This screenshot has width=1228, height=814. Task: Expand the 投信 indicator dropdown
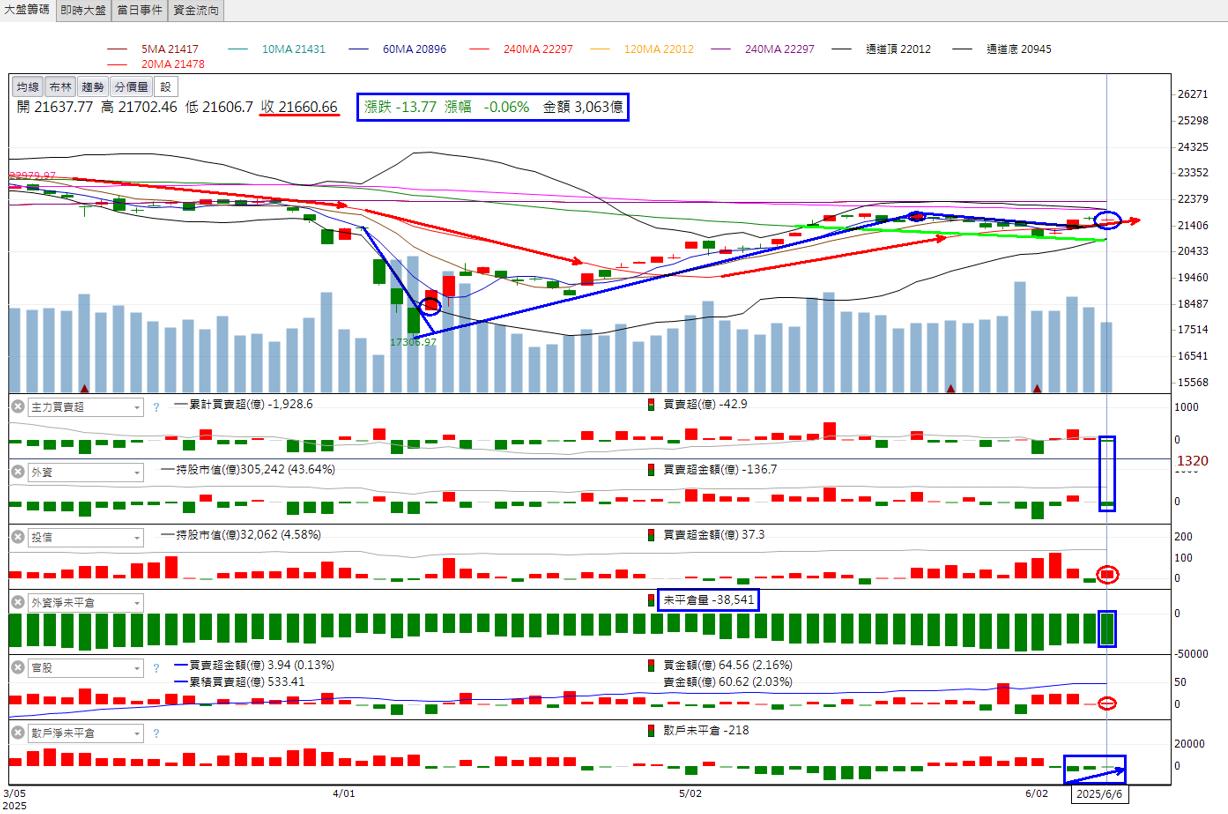(136, 537)
